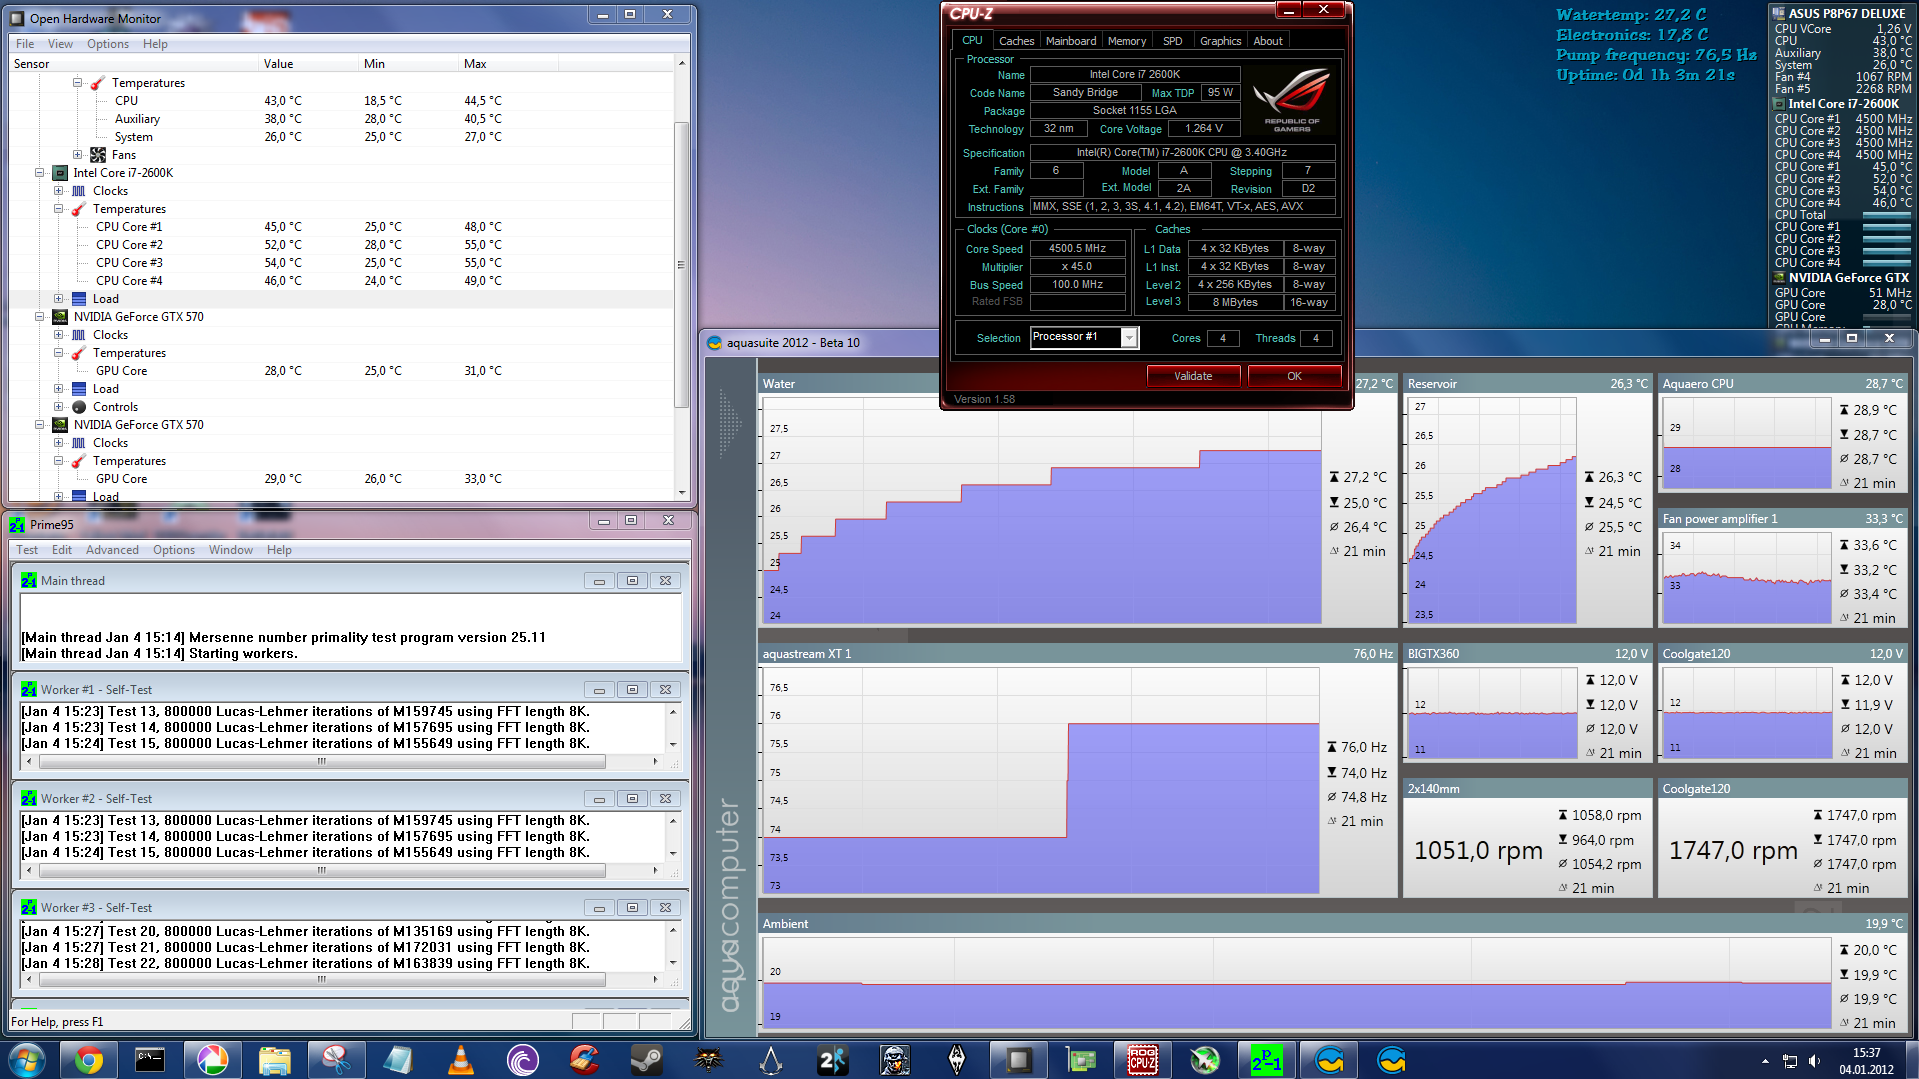Click the aquasuite 2012 title bar icon
This screenshot has width=1919, height=1079.
click(x=714, y=343)
